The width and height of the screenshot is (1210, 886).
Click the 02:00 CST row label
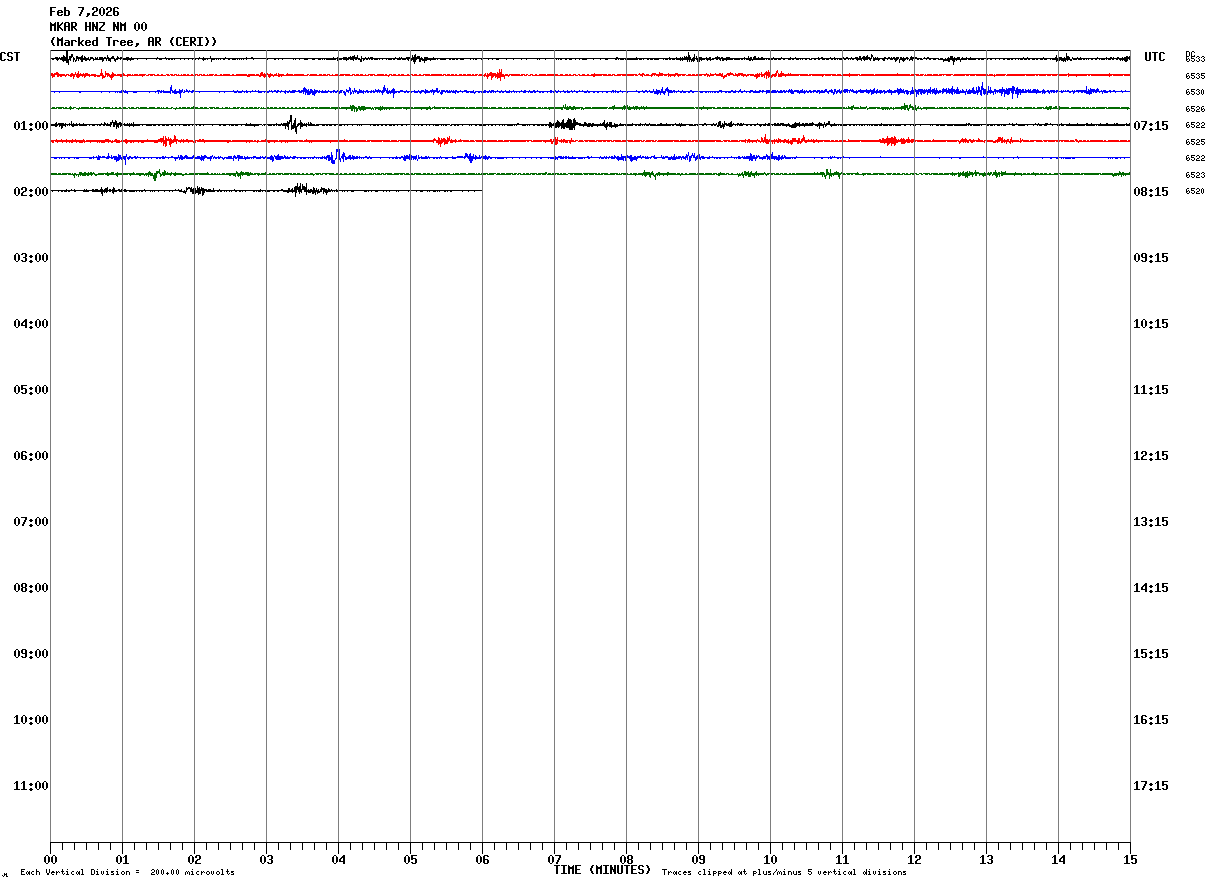[x=31, y=192]
